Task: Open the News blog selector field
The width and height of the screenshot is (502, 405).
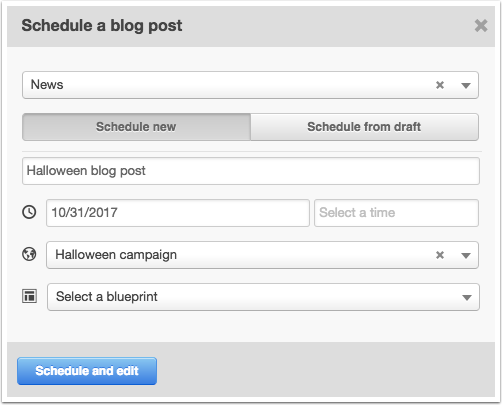Action: click(250, 85)
